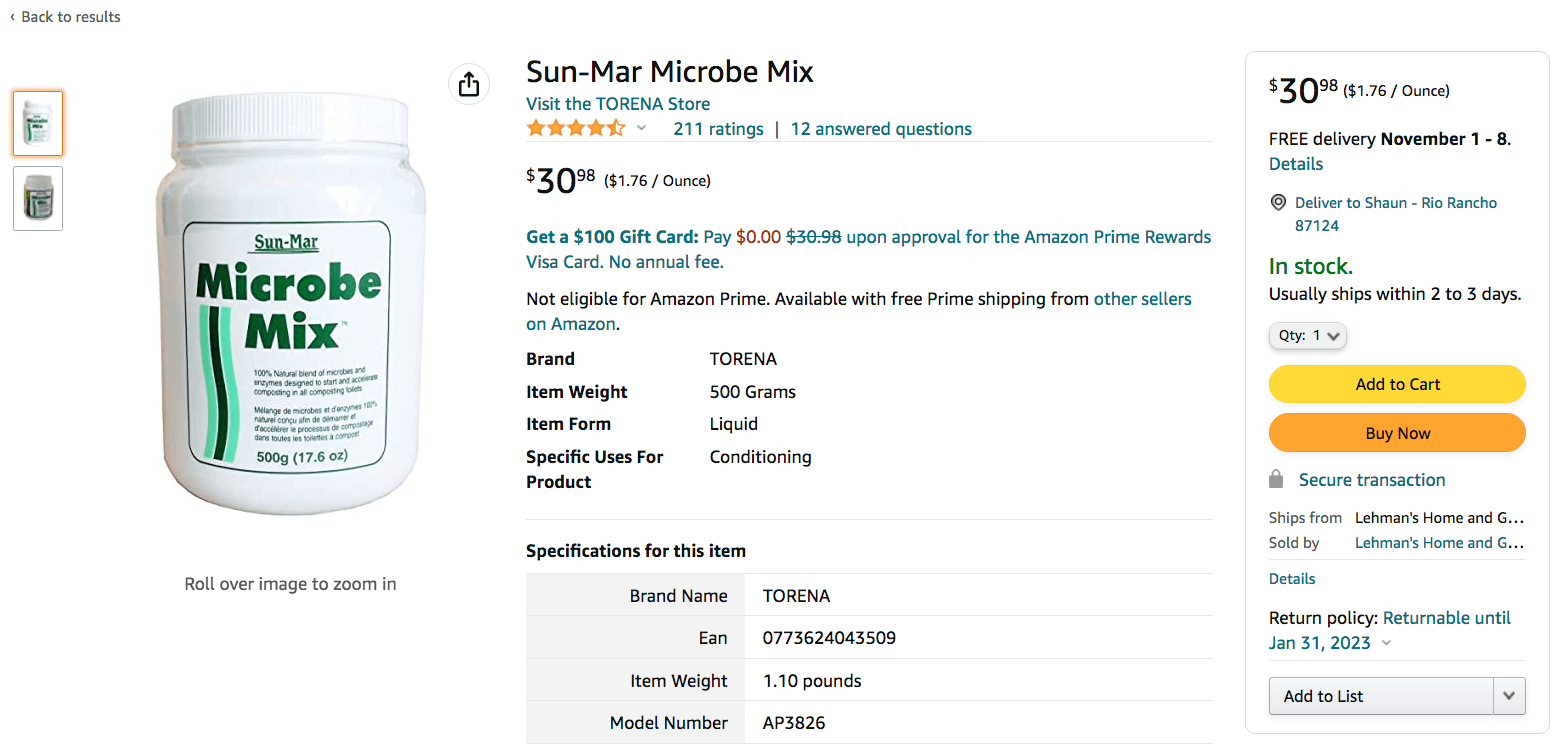Select the second product thumbnail
This screenshot has width=1567, height=744.
coord(38,198)
